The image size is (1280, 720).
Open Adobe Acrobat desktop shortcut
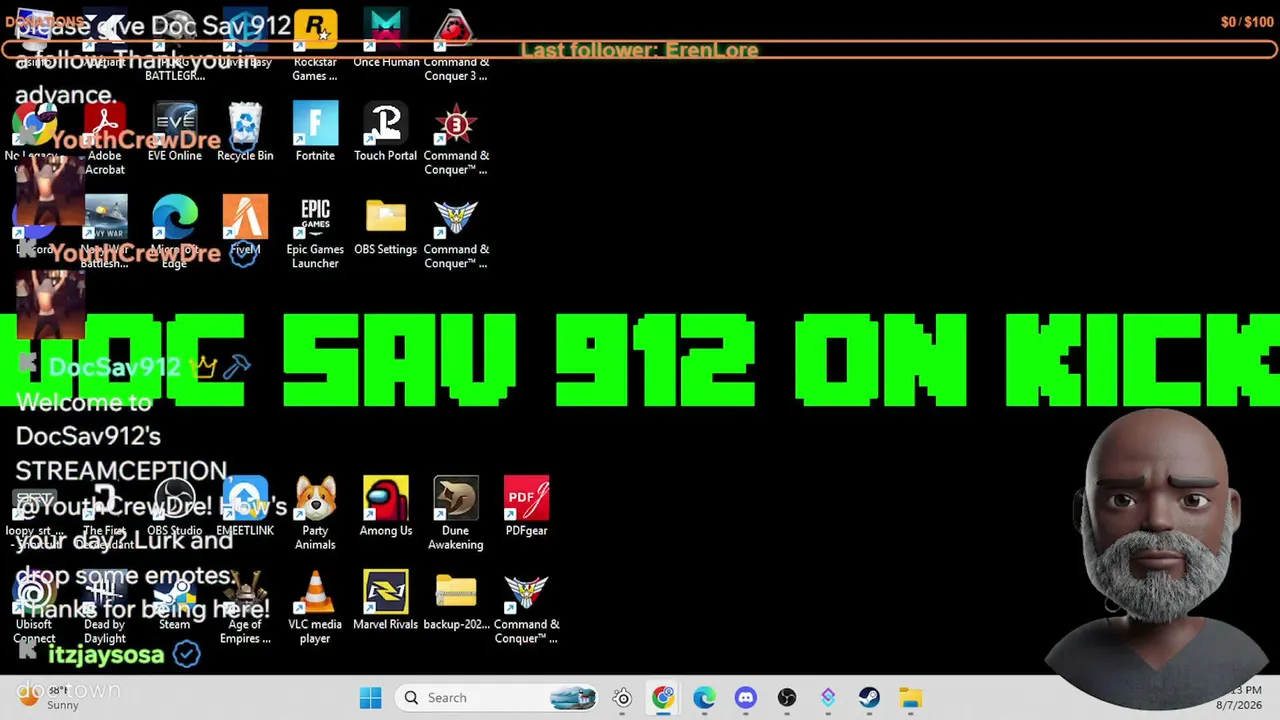pyautogui.click(x=105, y=139)
